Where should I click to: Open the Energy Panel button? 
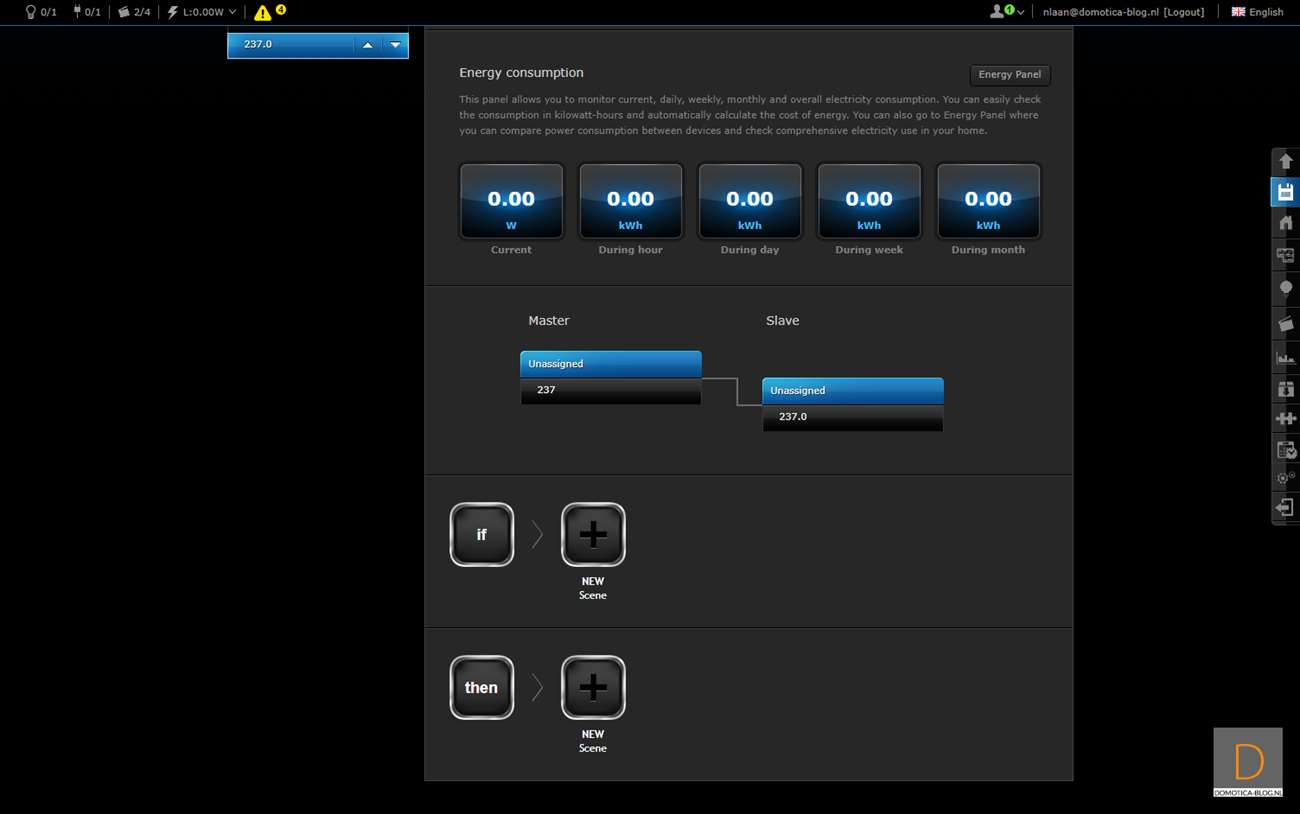(x=1009, y=75)
